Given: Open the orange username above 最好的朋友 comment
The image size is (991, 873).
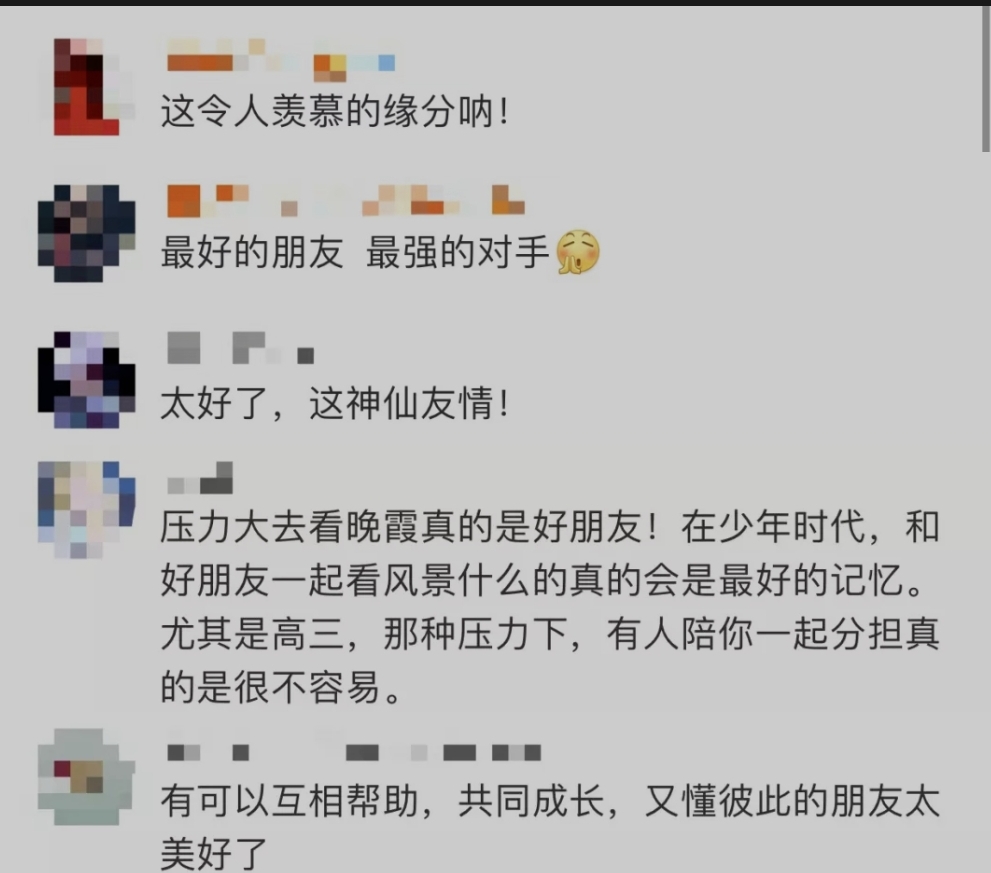Looking at the screenshot, I should pyautogui.click(x=346, y=201).
